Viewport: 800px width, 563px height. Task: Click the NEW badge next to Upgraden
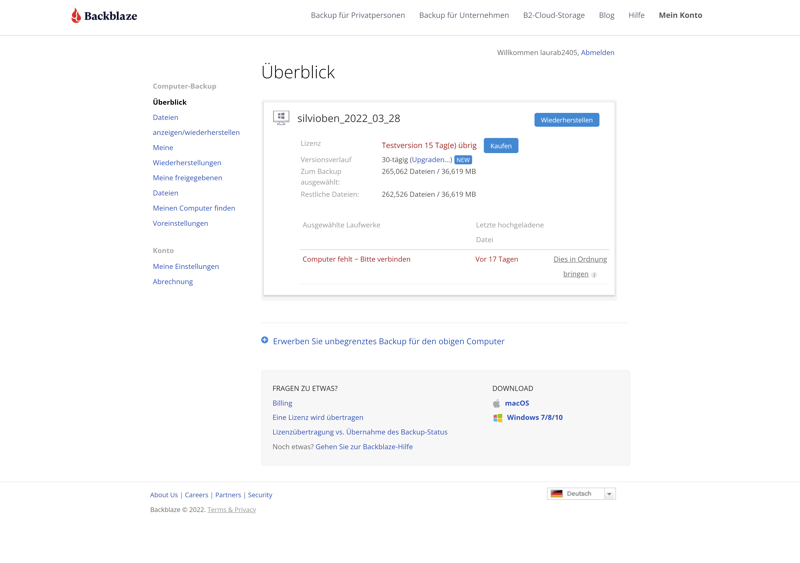tap(463, 160)
